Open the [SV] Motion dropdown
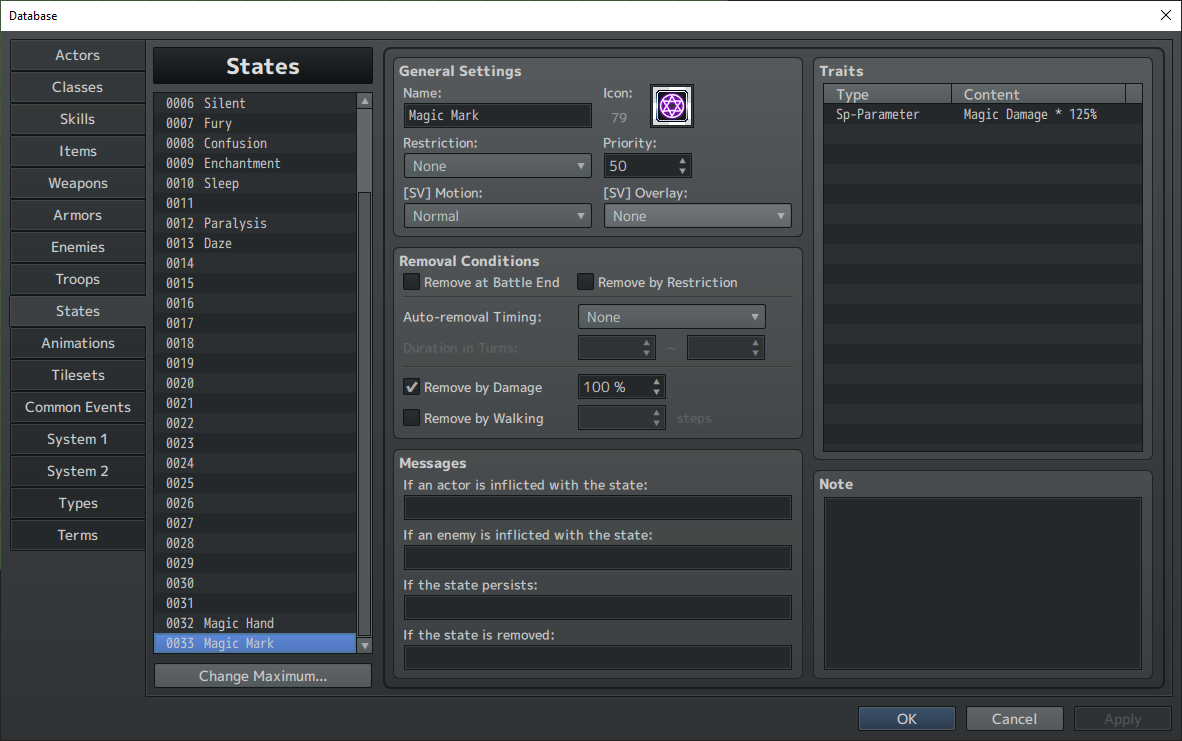The width and height of the screenshot is (1182, 741). [498, 216]
